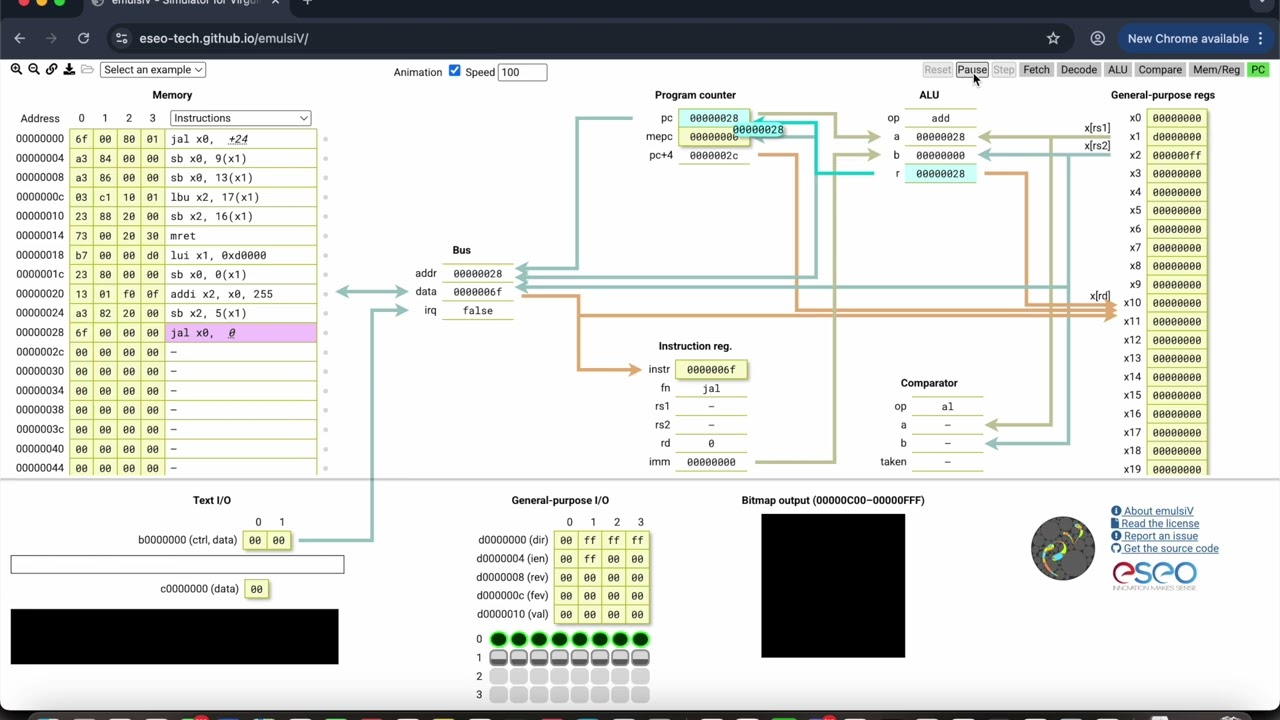Open the Instructions memory view dropdown
1280x720 pixels.
pyautogui.click(x=240, y=118)
